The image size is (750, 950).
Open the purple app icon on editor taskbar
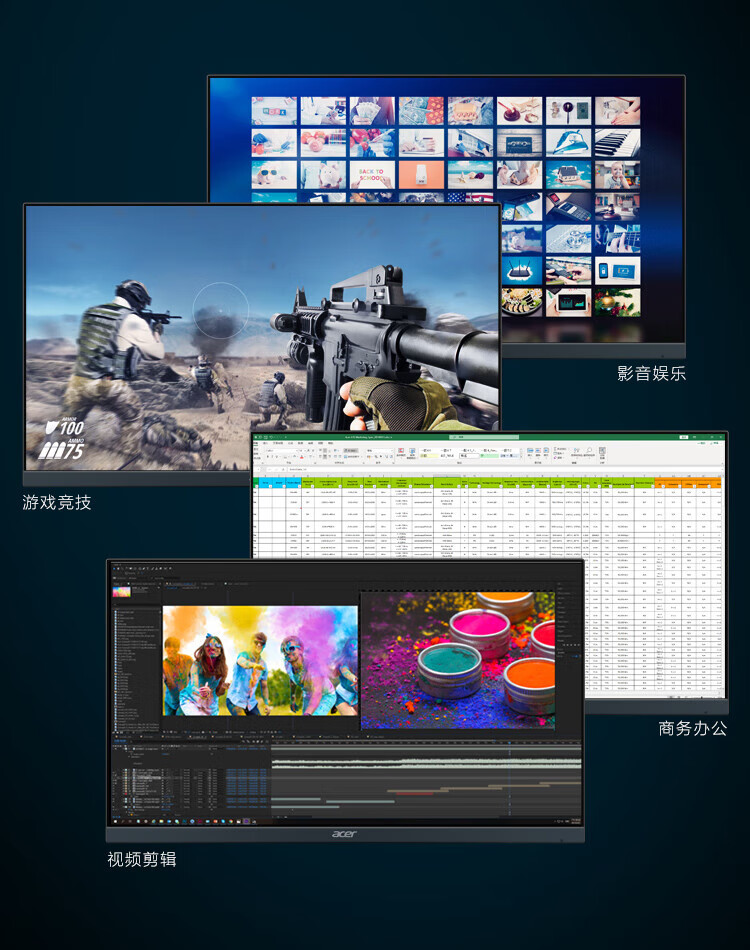[x=247, y=822]
